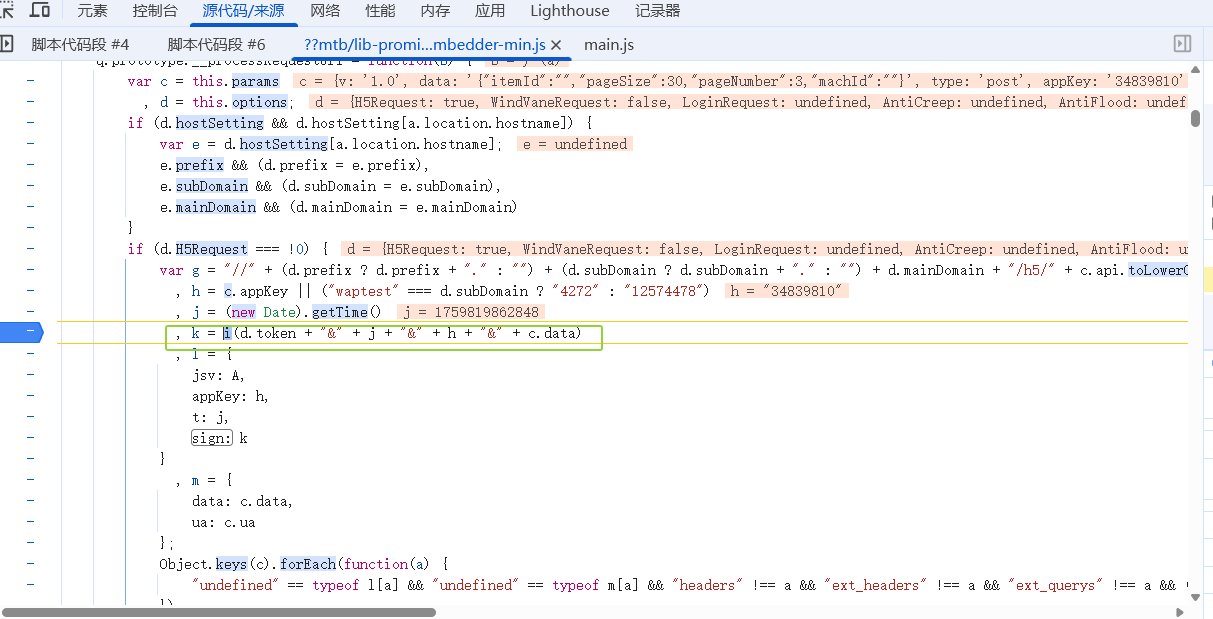Viewport: 1213px width, 619px height.
Task: Click 'options' after 'd = this.'
Action: pyautogui.click(x=259, y=102)
